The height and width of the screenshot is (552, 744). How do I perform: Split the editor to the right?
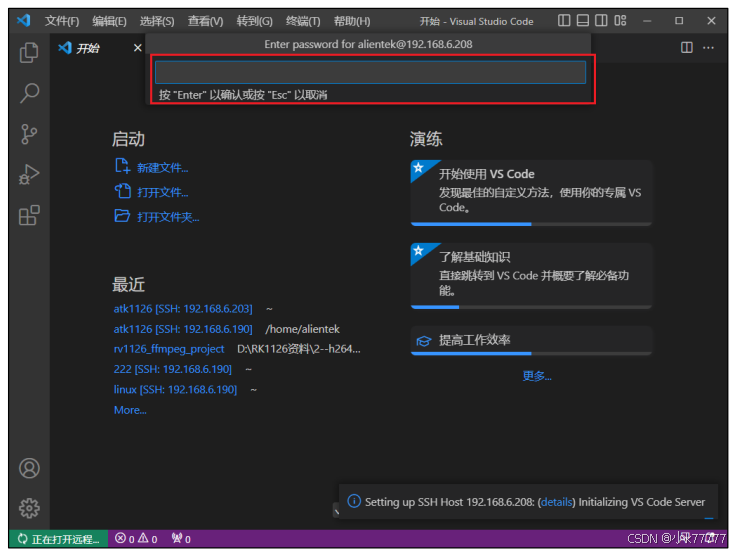(x=687, y=47)
